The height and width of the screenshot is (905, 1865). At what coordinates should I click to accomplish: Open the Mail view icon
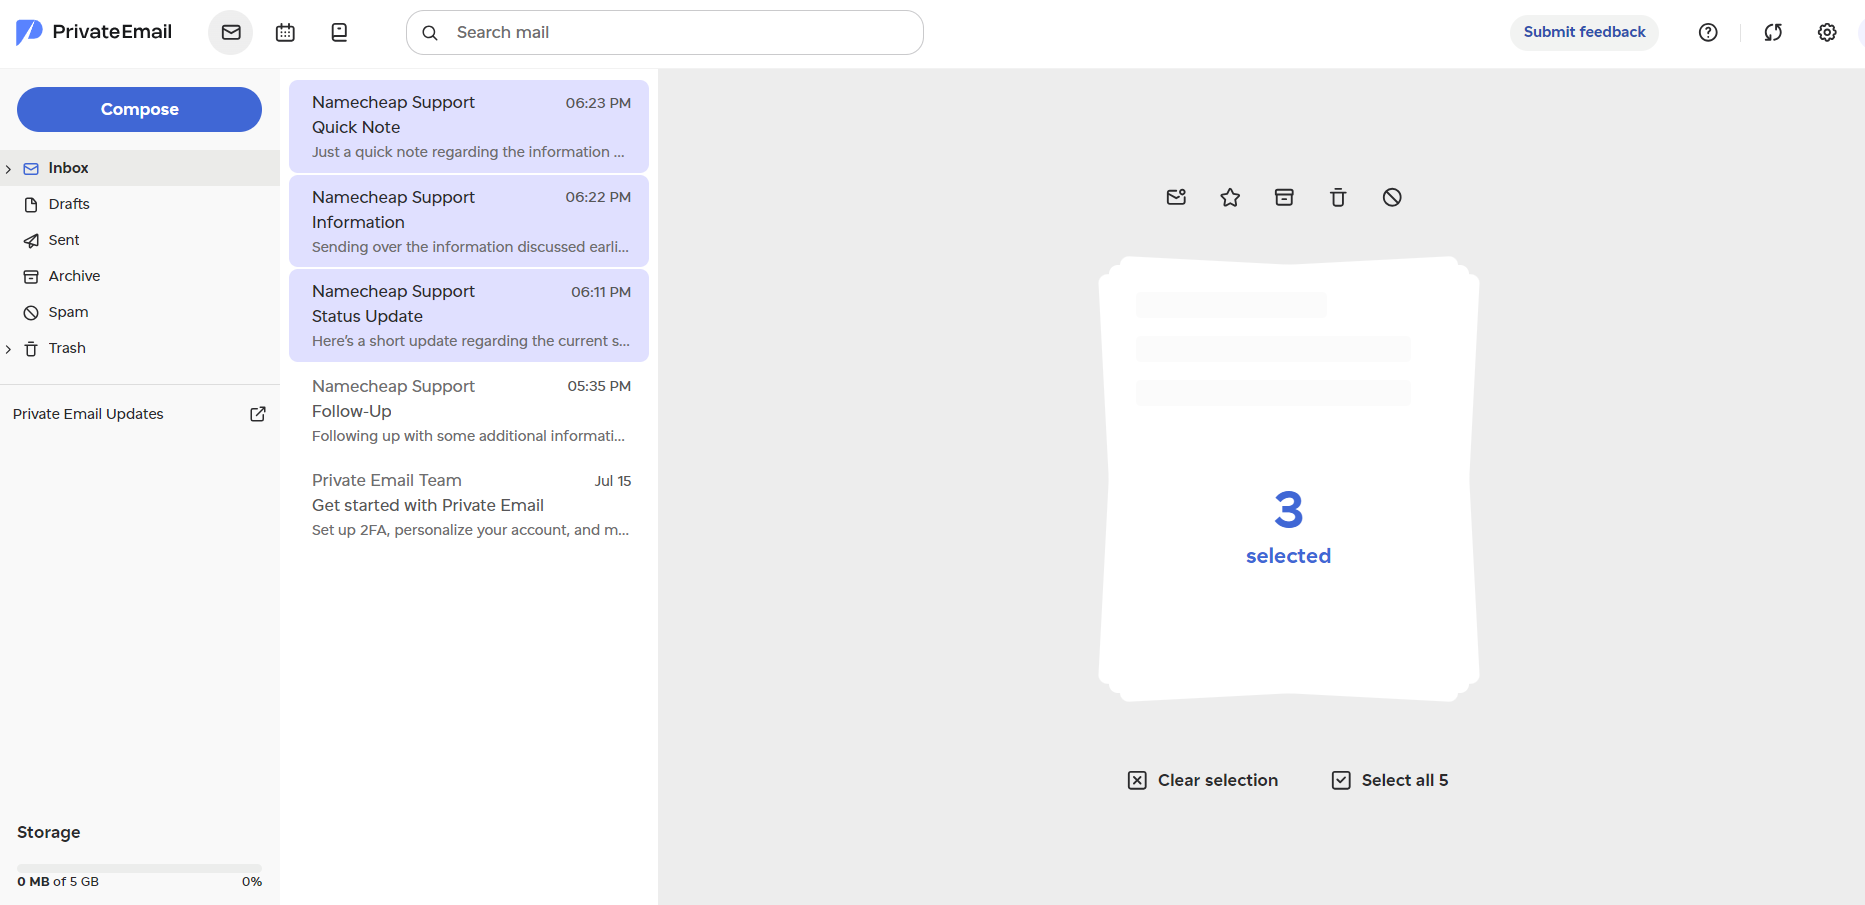point(231,33)
